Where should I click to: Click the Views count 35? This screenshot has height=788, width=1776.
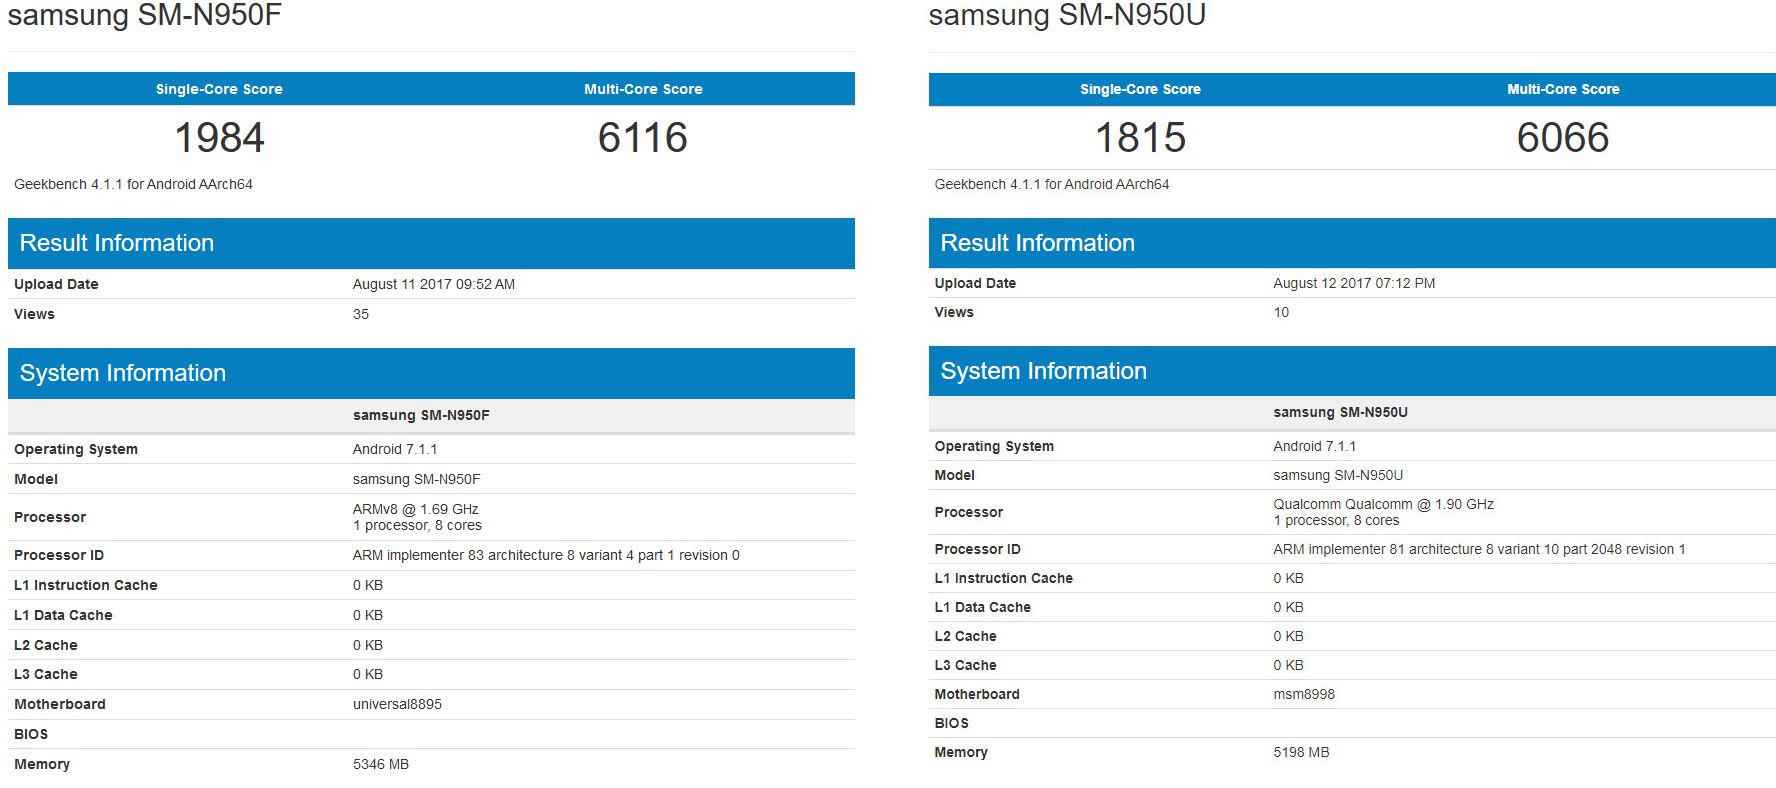[361, 314]
